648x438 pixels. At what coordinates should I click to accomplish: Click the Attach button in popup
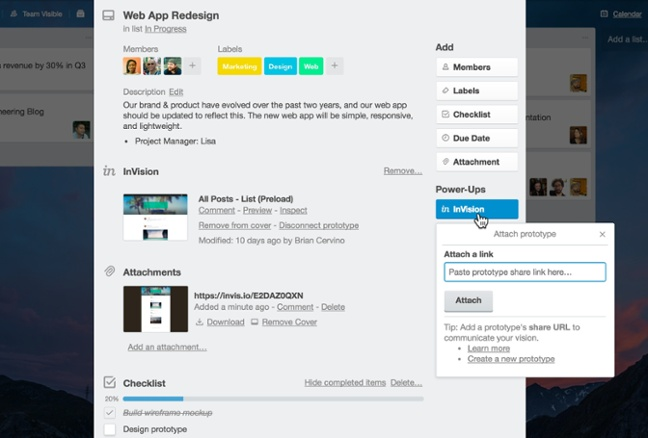pyautogui.click(x=468, y=301)
